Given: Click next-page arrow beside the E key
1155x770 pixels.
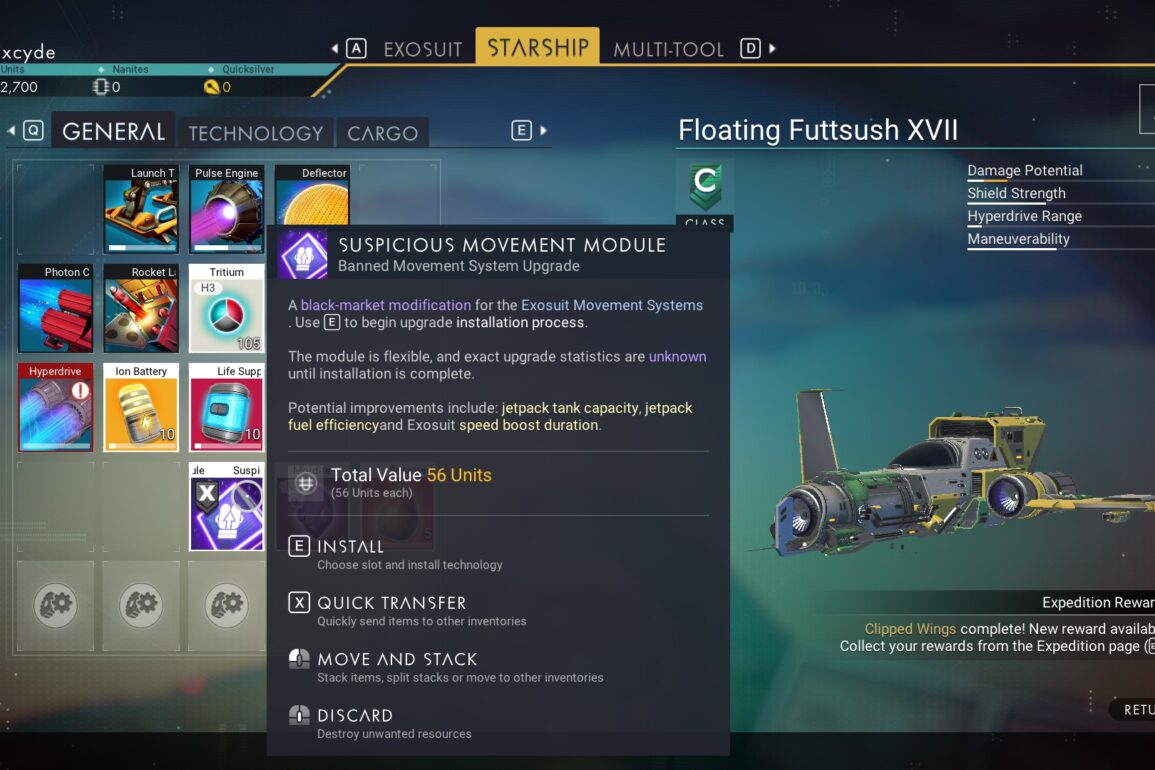Looking at the screenshot, I should coord(544,130).
